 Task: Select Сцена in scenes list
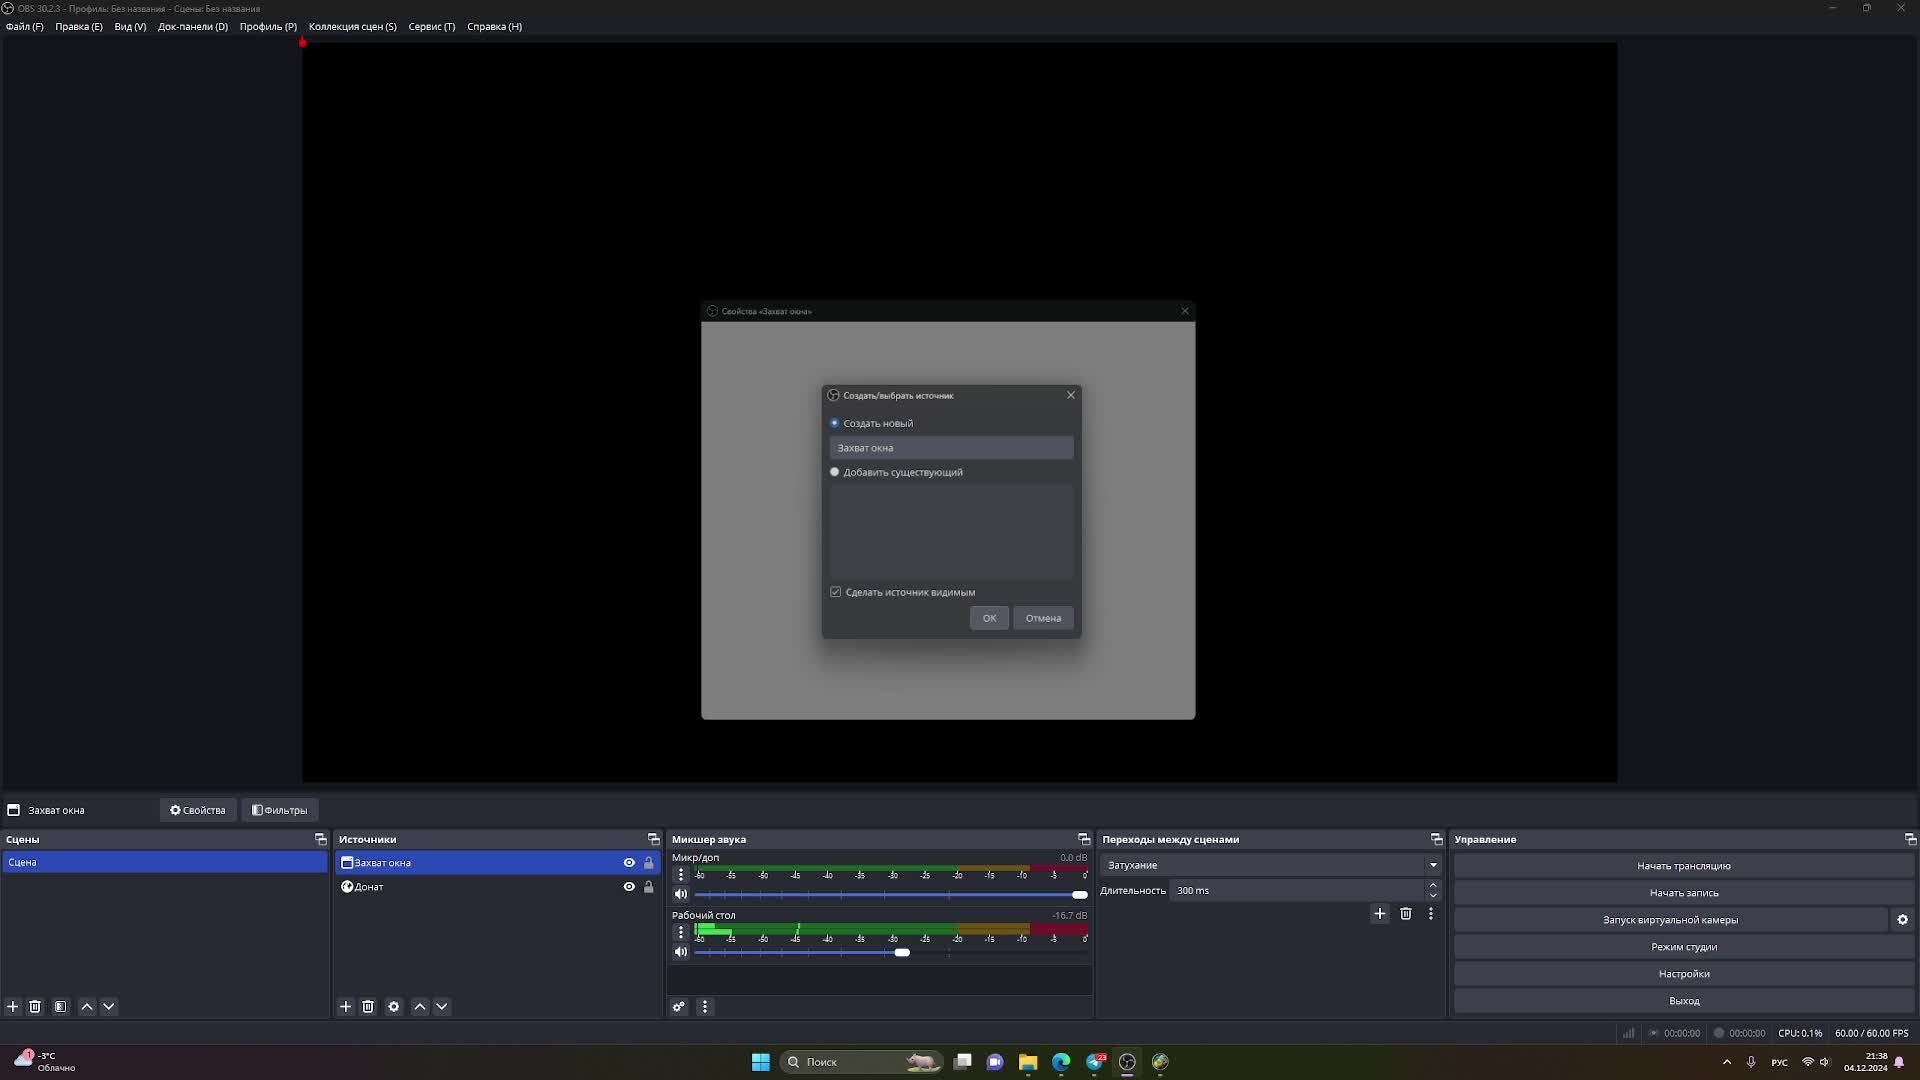pyautogui.click(x=165, y=863)
